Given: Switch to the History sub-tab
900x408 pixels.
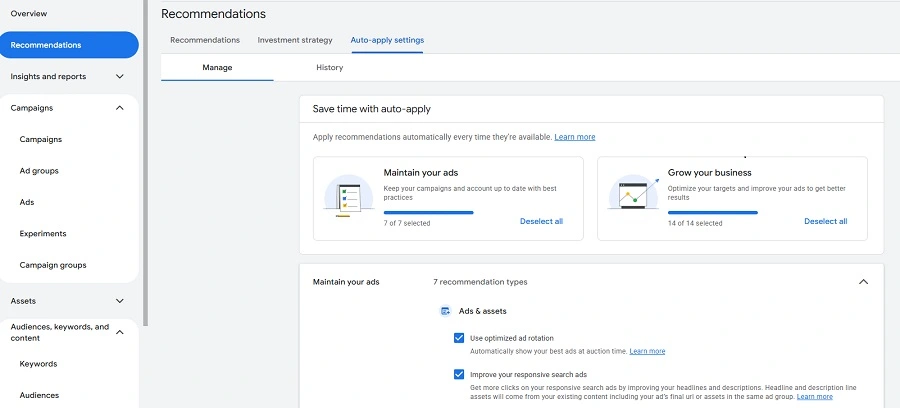Looking at the screenshot, I should coord(329,68).
